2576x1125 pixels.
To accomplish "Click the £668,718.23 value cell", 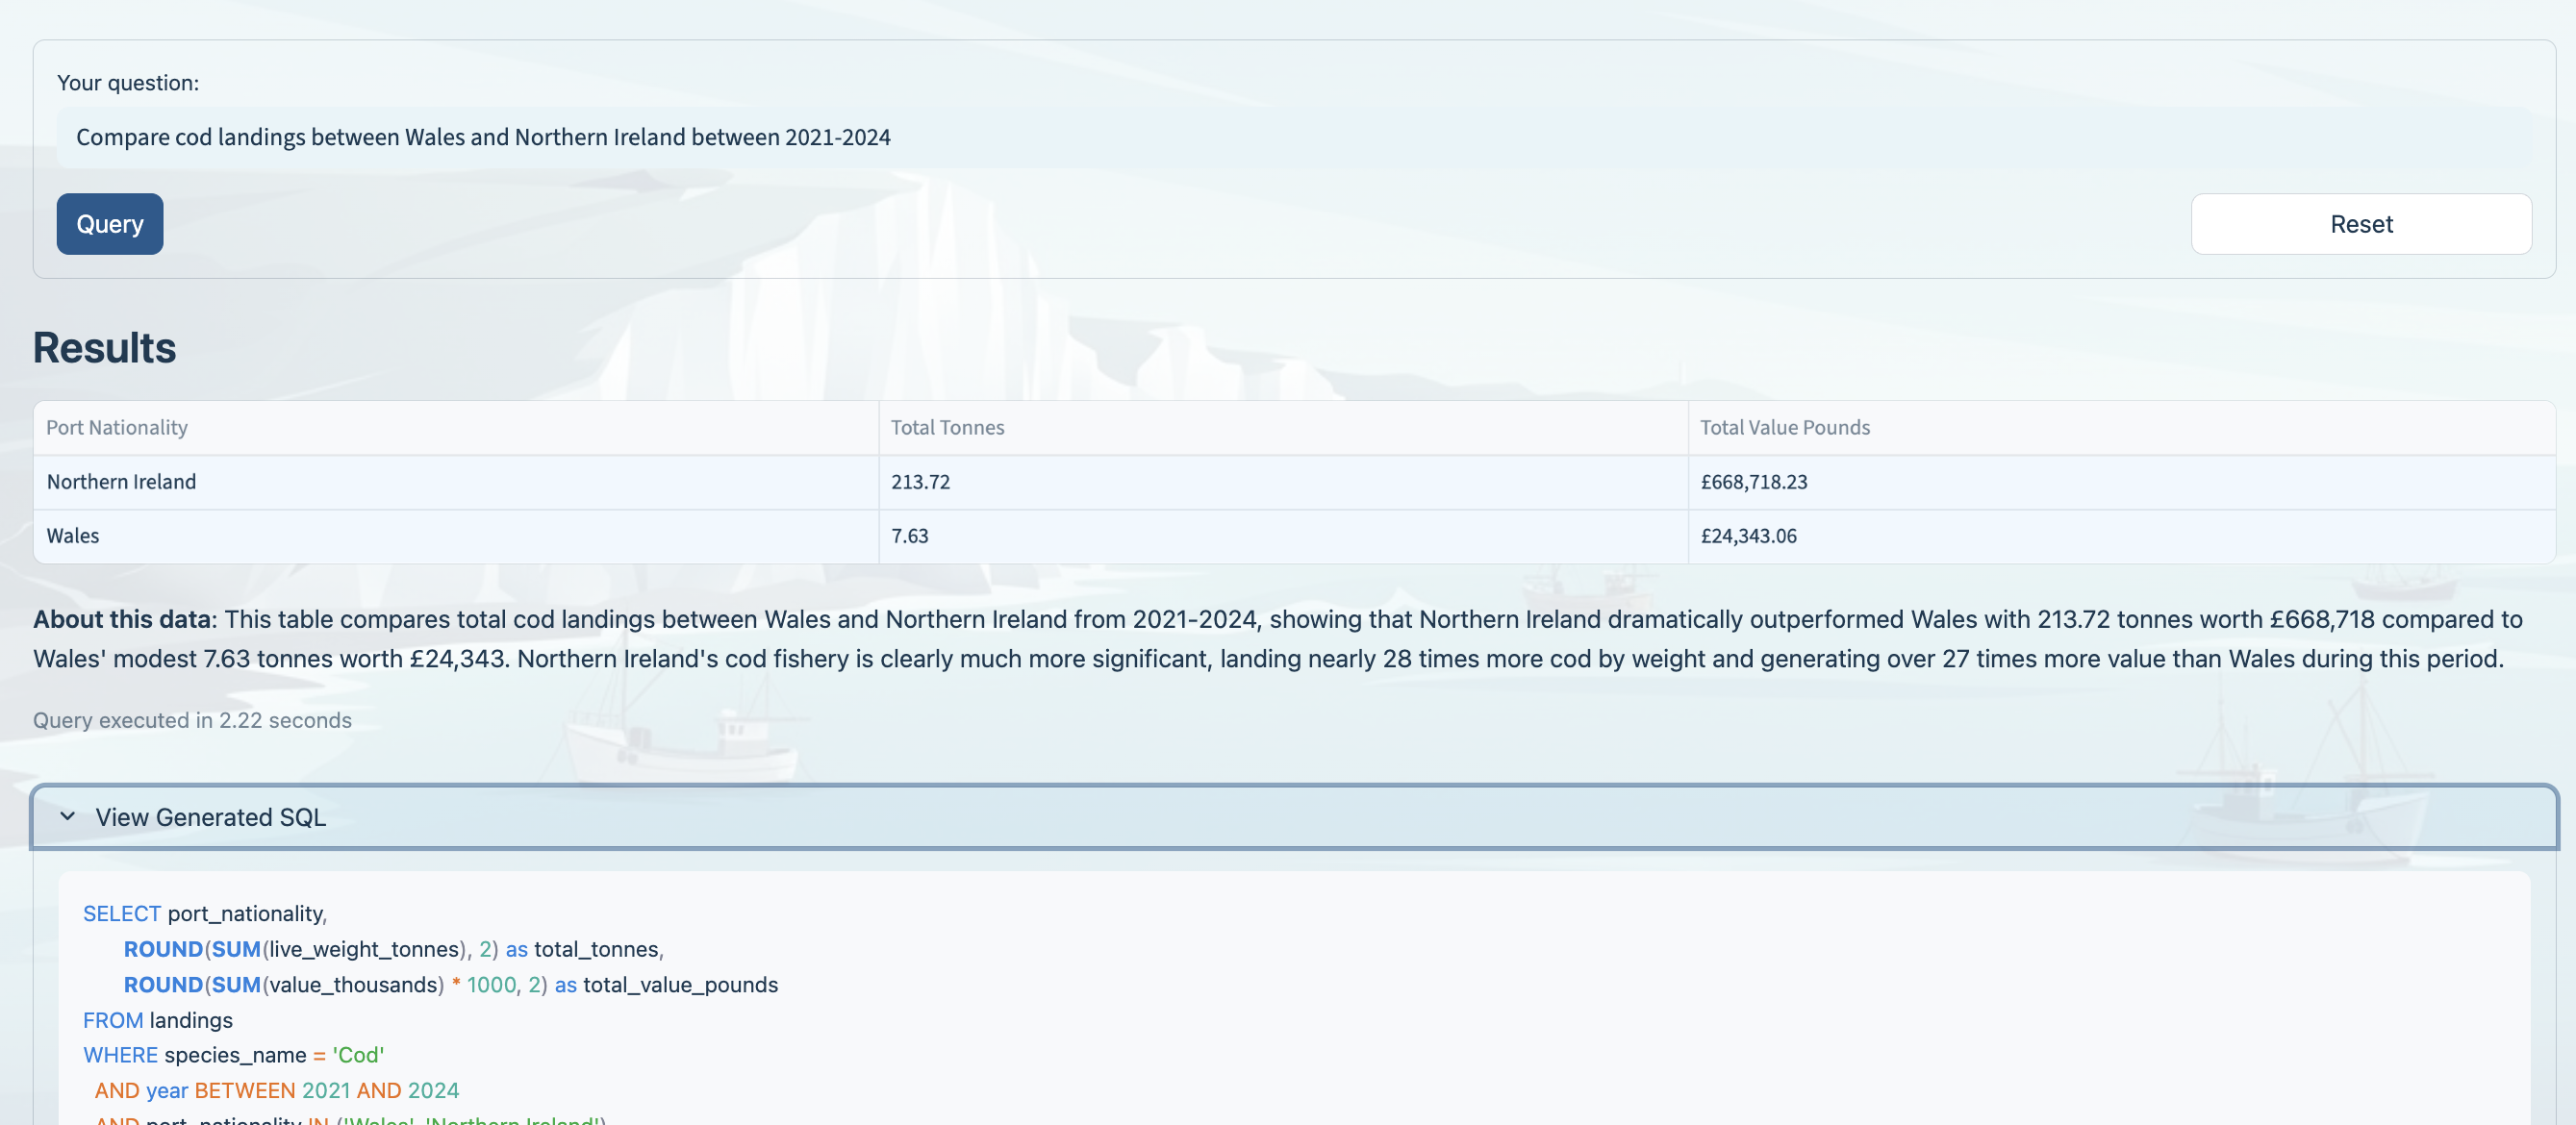I will (1754, 481).
